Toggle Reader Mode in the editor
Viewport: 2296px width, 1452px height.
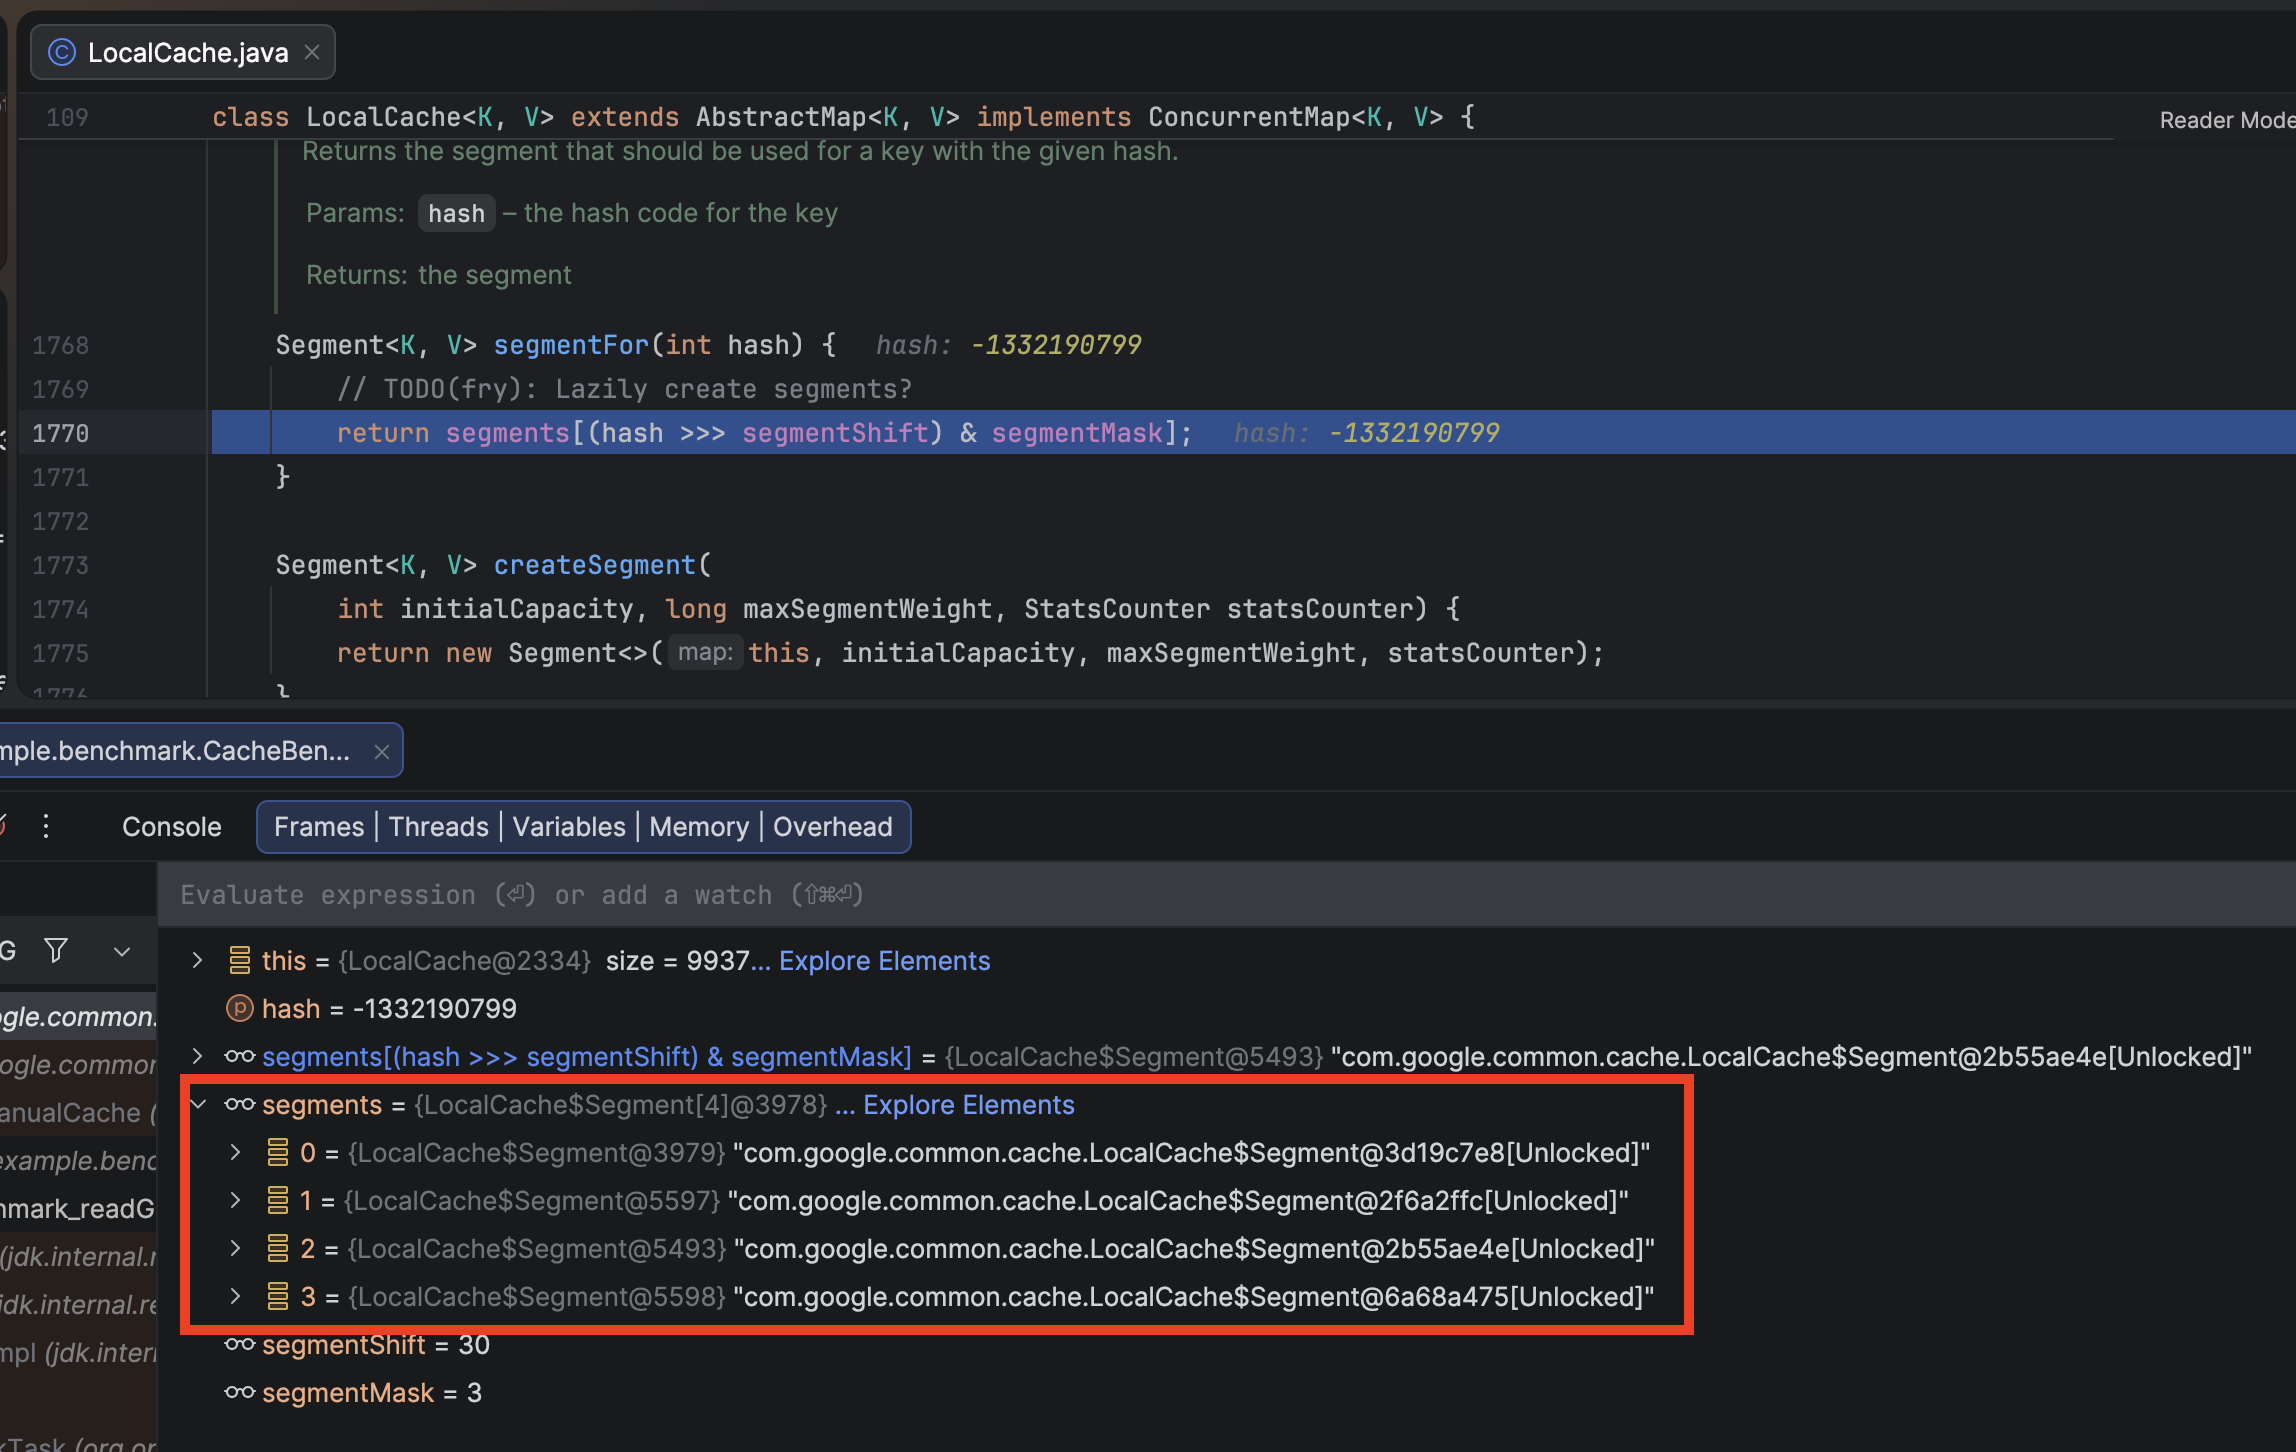[2226, 120]
